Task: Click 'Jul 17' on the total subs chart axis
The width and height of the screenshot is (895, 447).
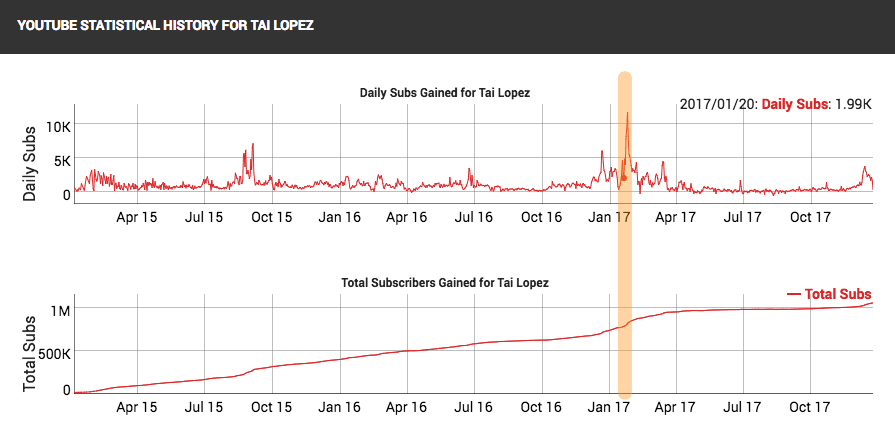Action: pyautogui.click(x=743, y=408)
